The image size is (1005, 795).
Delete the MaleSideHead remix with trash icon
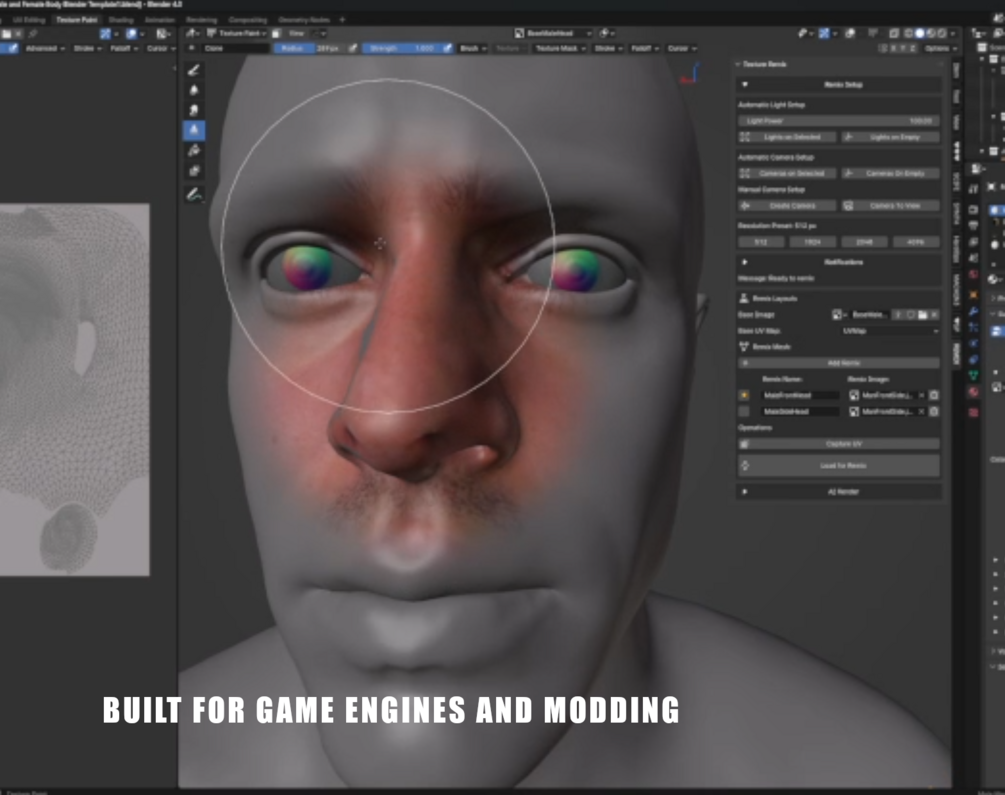tap(934, 412)
